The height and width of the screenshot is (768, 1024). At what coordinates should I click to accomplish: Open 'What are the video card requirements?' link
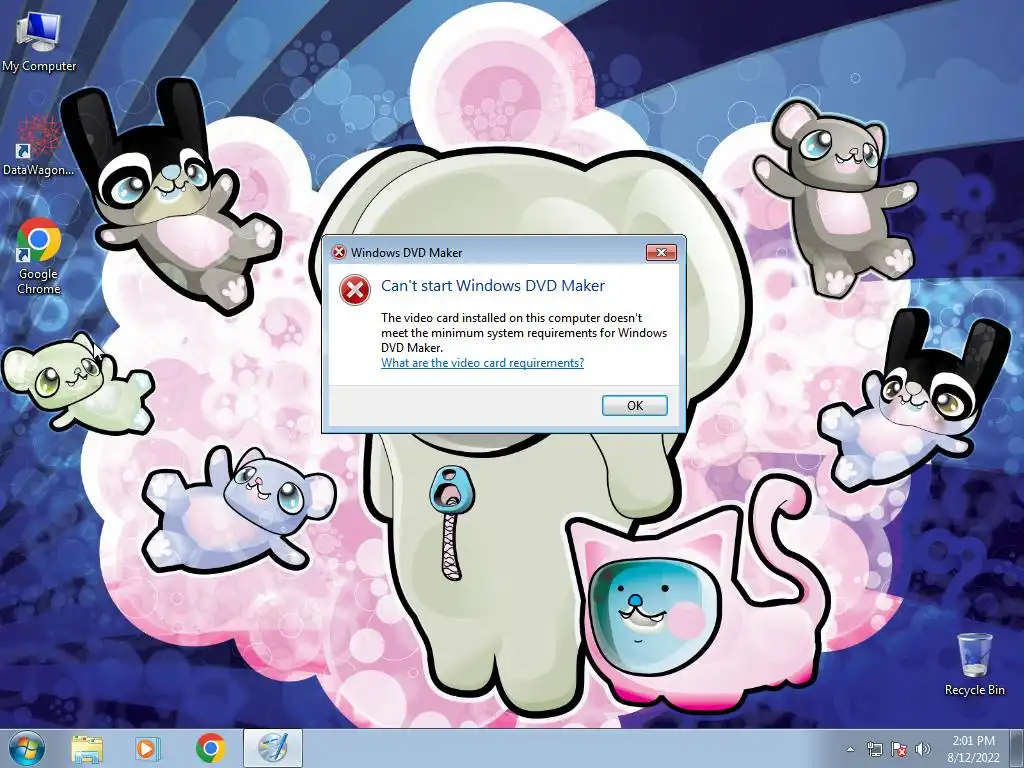click(x=483, y=363)
